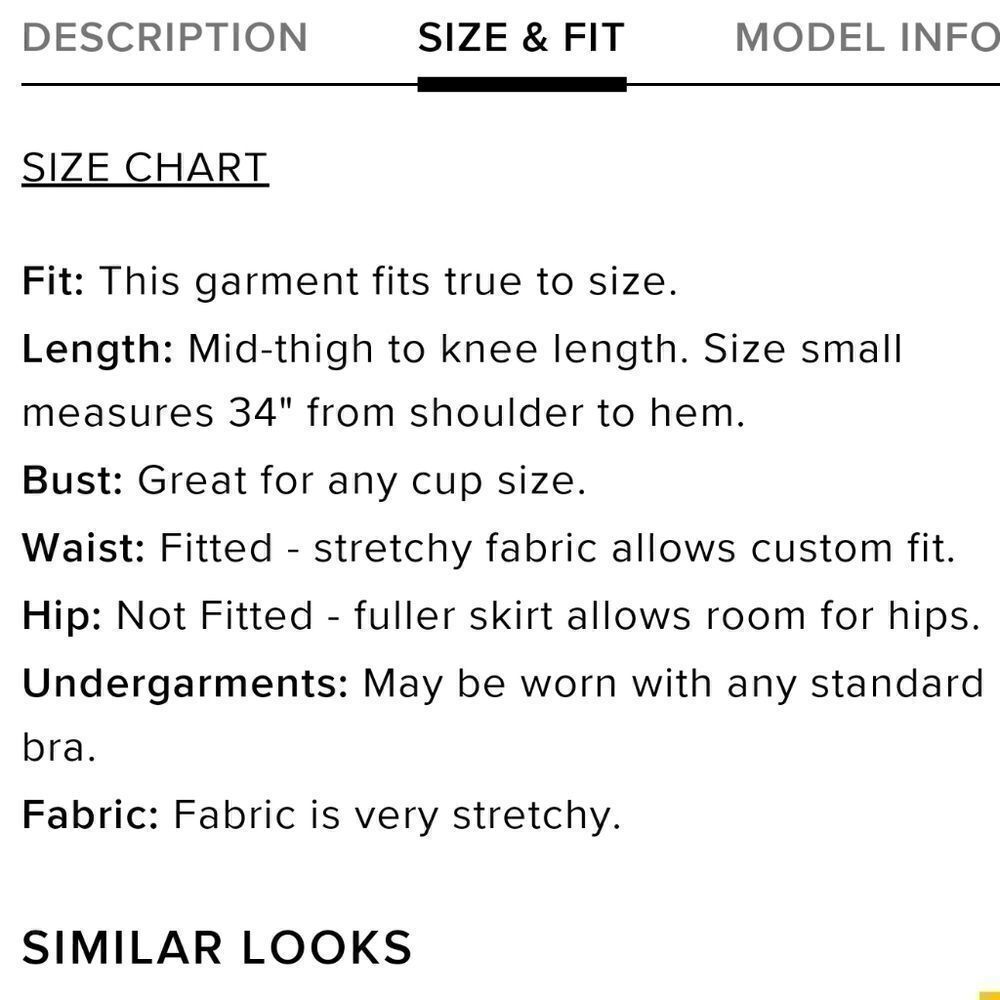Select the SIZE & FIT tab
This screenshot has height=1000, width=1000.
tap(521, 38)
